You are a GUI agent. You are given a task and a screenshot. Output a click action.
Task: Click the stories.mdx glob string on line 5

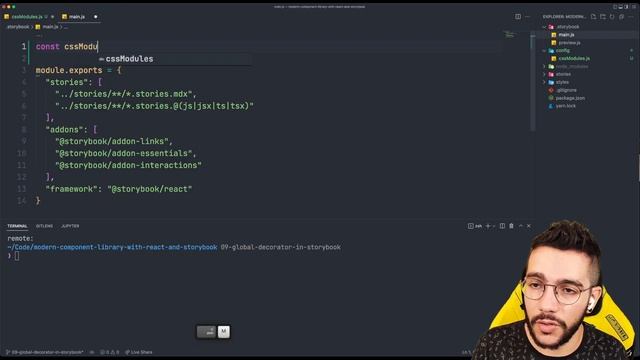point(124,94)
